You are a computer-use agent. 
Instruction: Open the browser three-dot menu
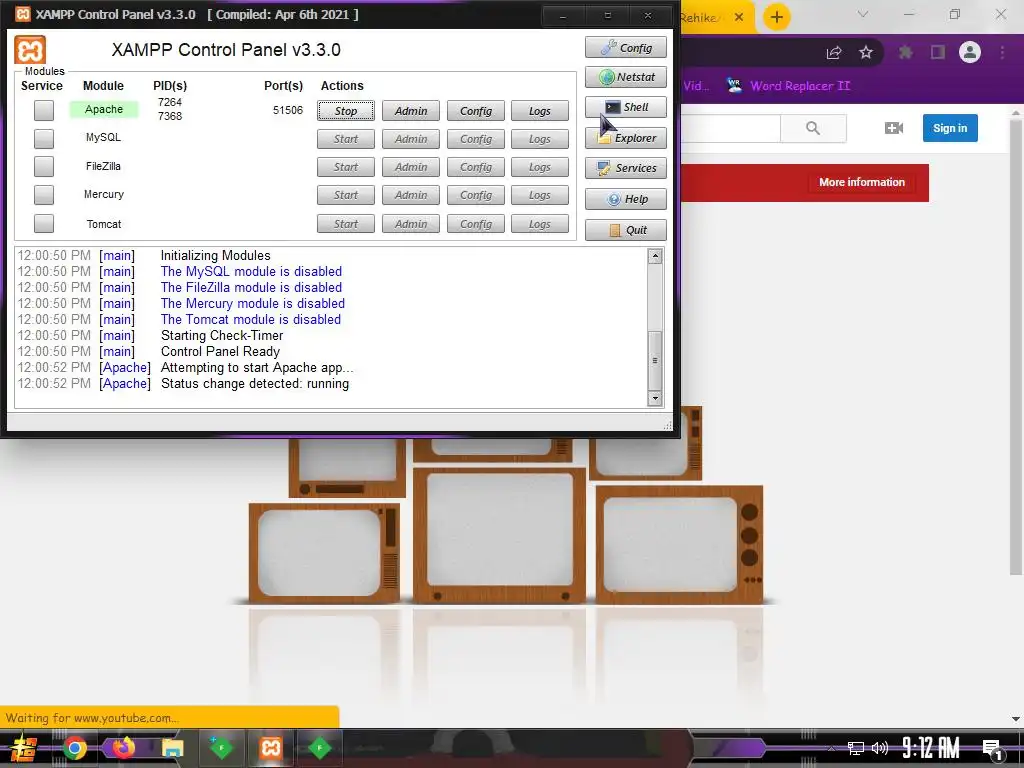1002,52
